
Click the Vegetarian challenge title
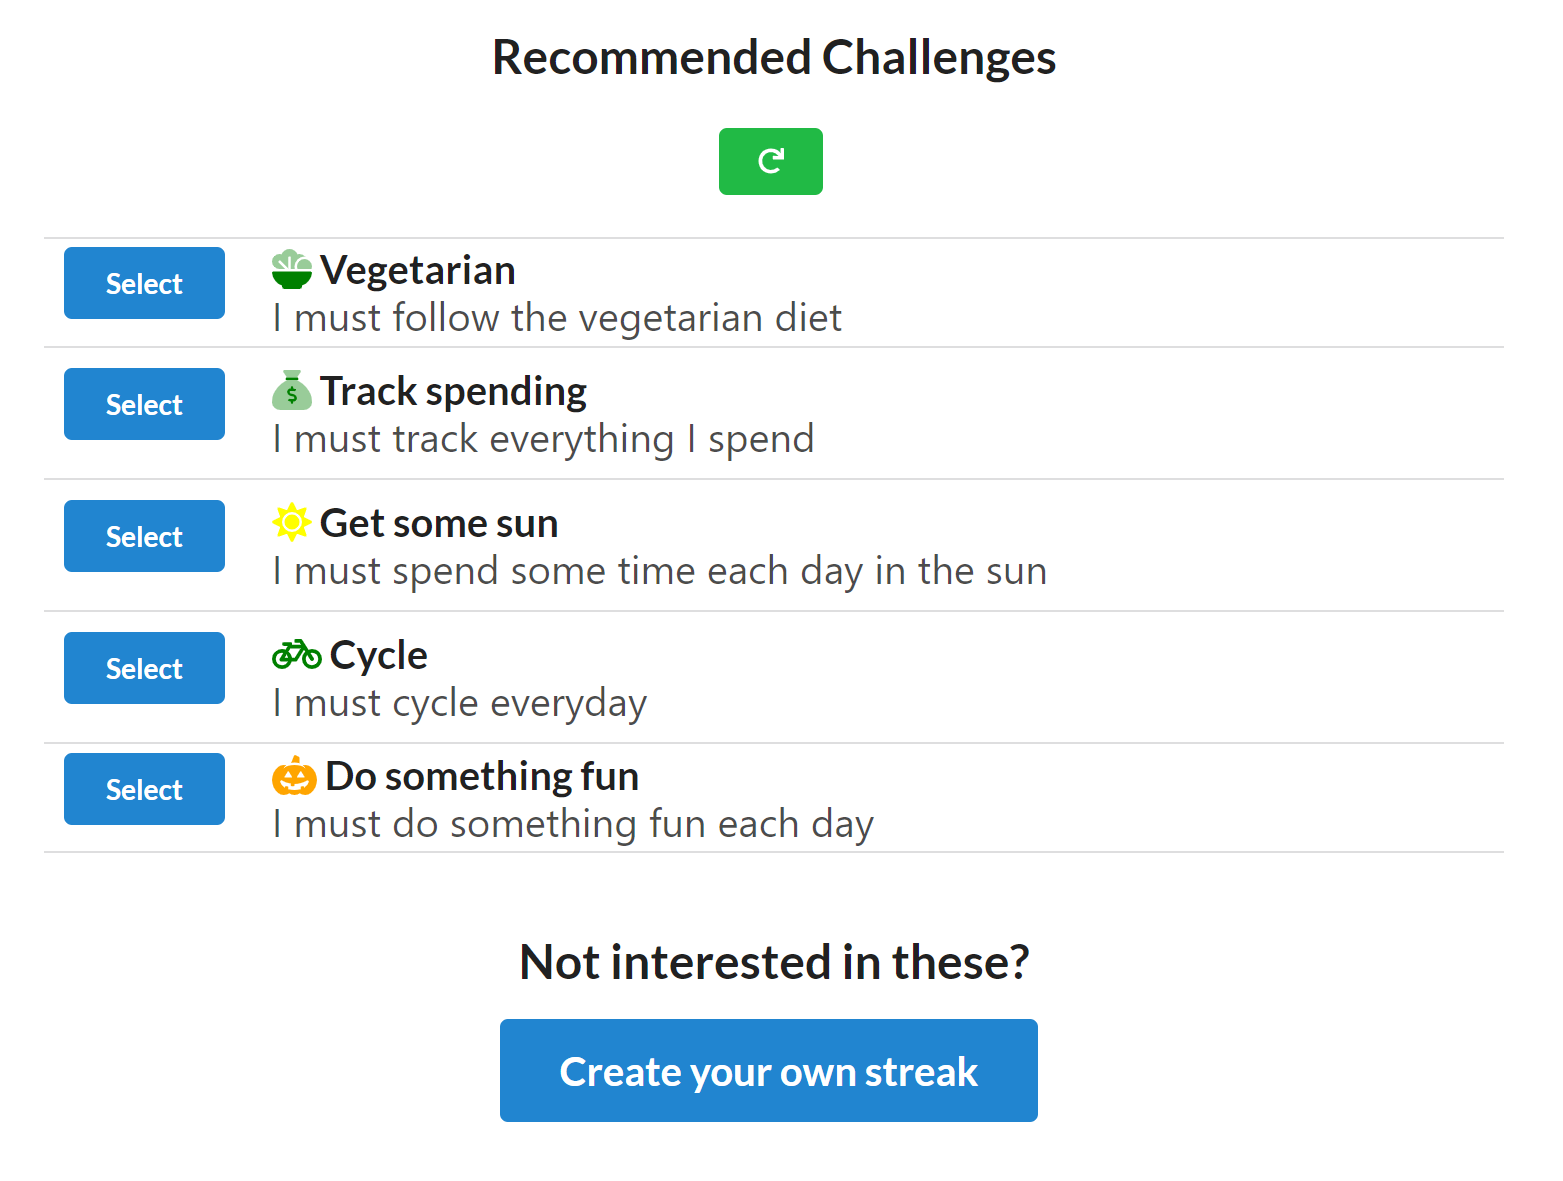coord(418,271)
